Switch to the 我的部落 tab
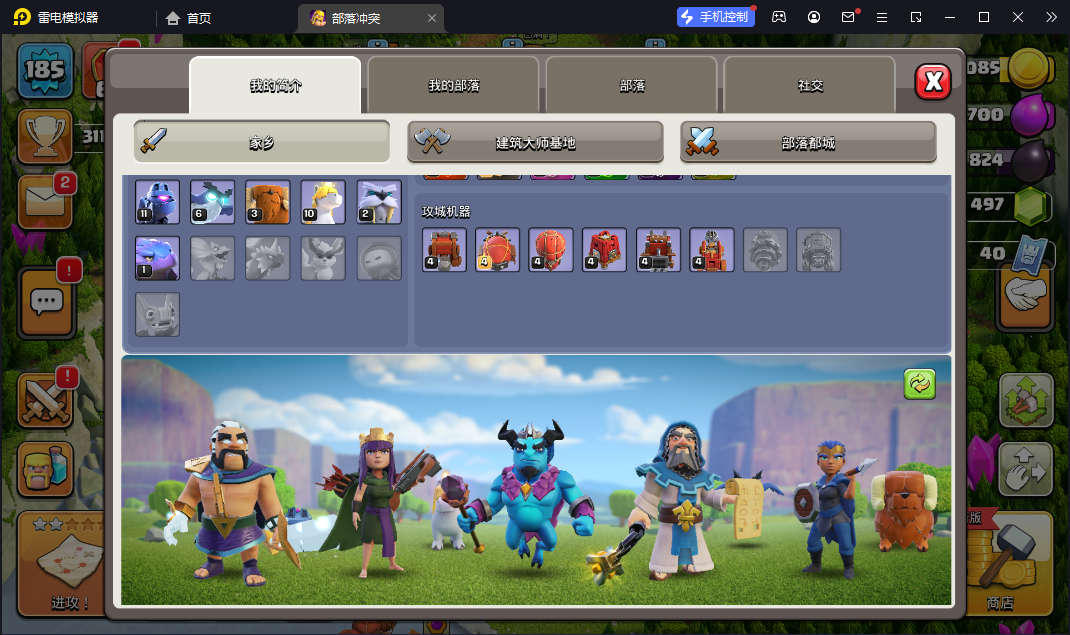The image size is (1070, 635). (454, 85)
